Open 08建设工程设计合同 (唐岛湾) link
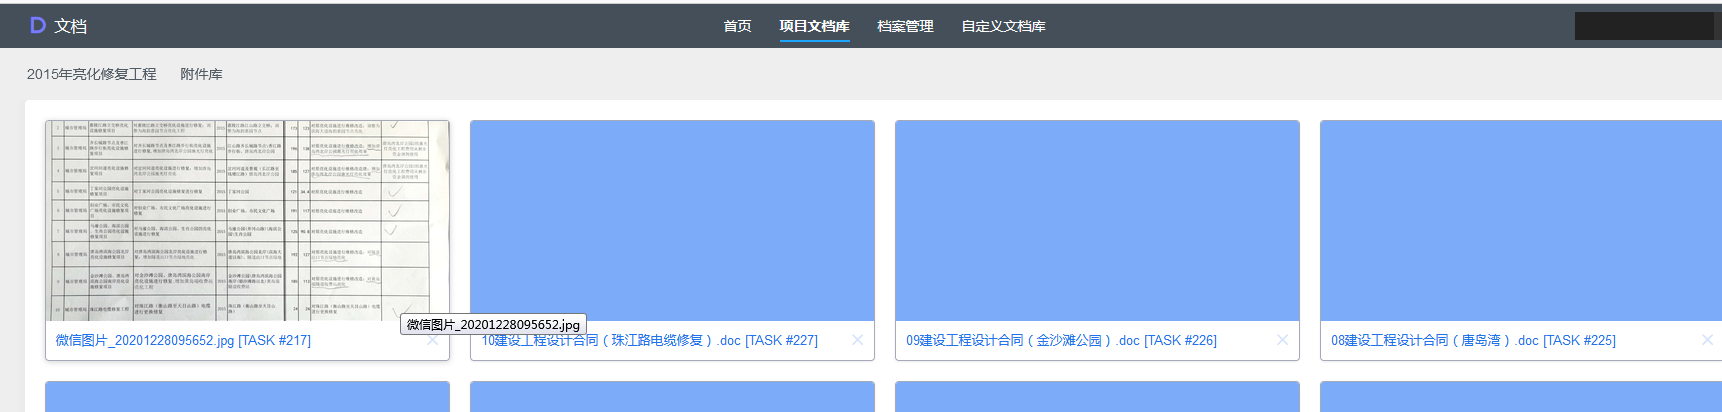1722x412 pixels. tap(1473, 341)
